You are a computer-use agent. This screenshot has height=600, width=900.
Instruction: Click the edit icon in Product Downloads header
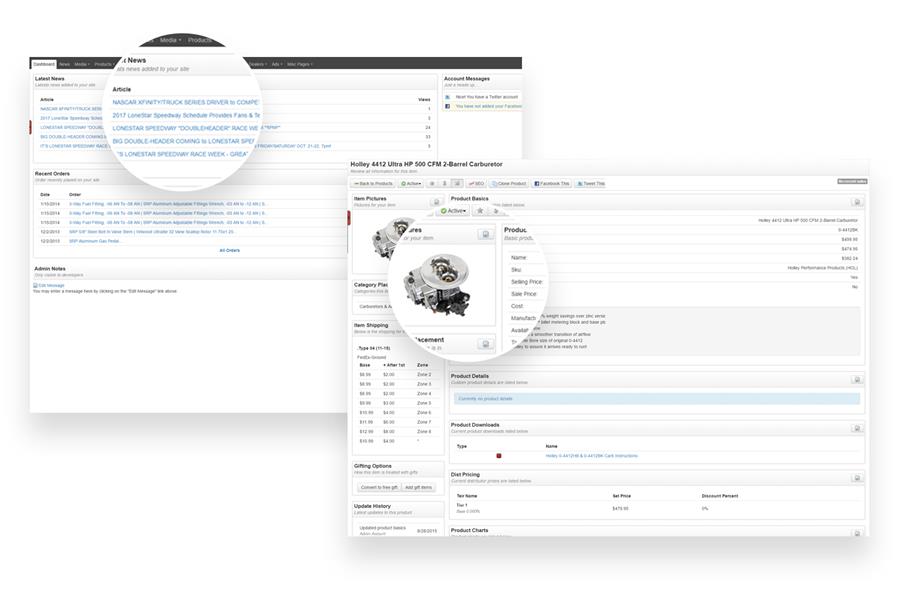click(857, 428)
